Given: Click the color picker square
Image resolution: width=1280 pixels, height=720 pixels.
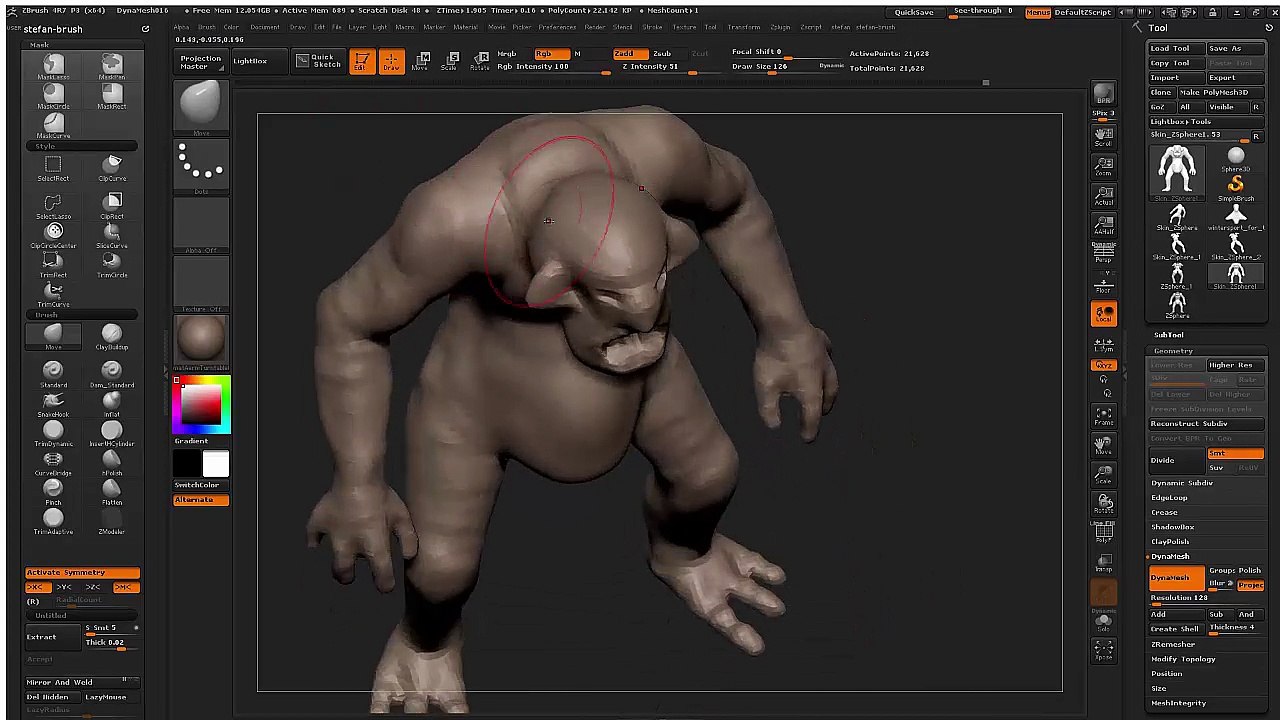Looking at the screenshot, I should pyautogui.click(x=201, y=405).
